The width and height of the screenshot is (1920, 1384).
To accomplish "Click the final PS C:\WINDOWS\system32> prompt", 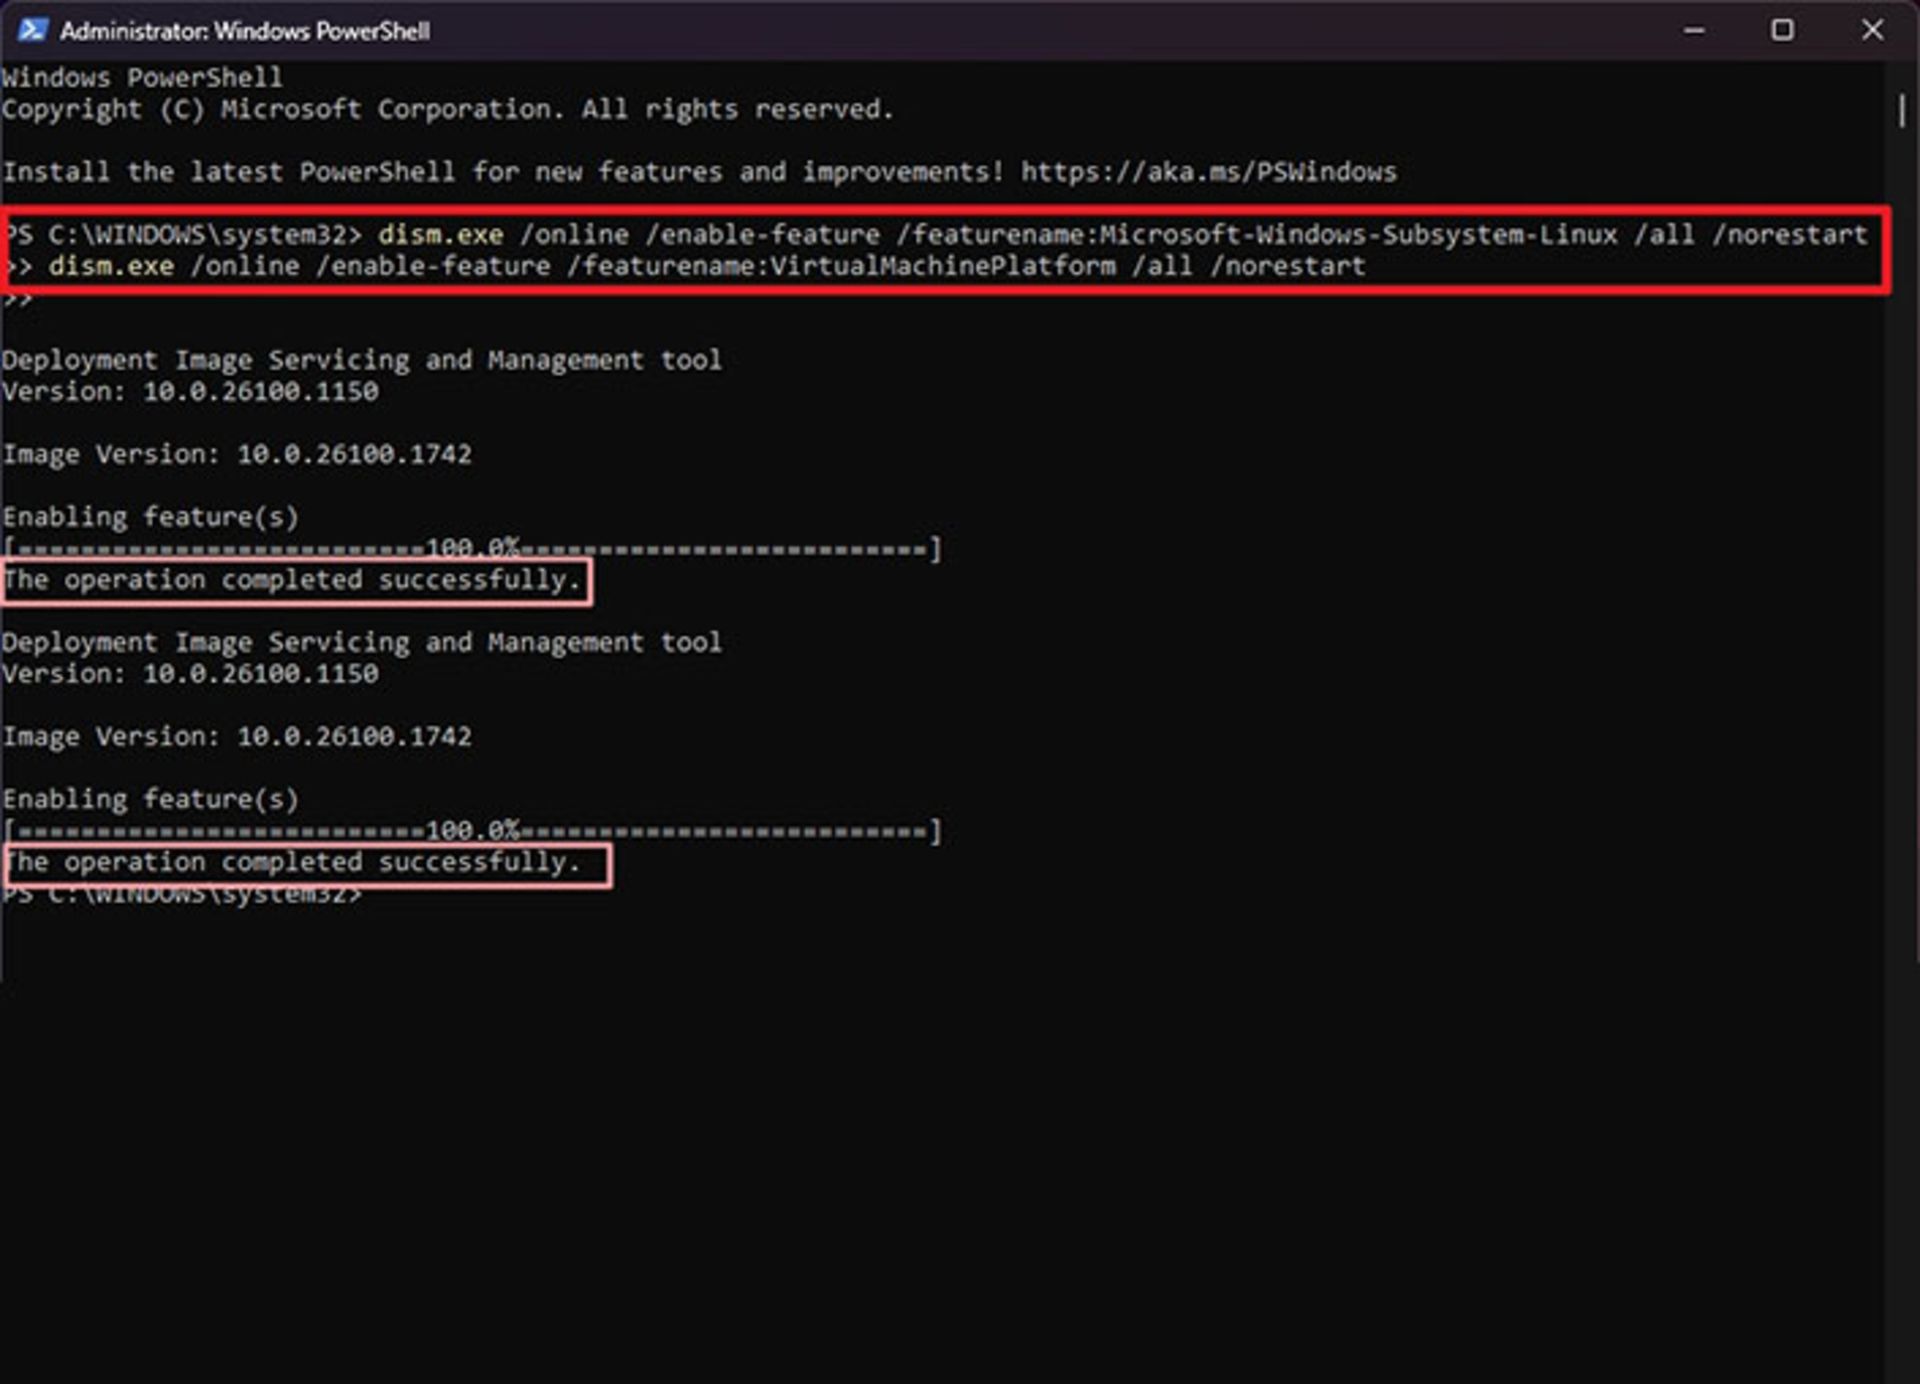I will [x=182, y=893].
